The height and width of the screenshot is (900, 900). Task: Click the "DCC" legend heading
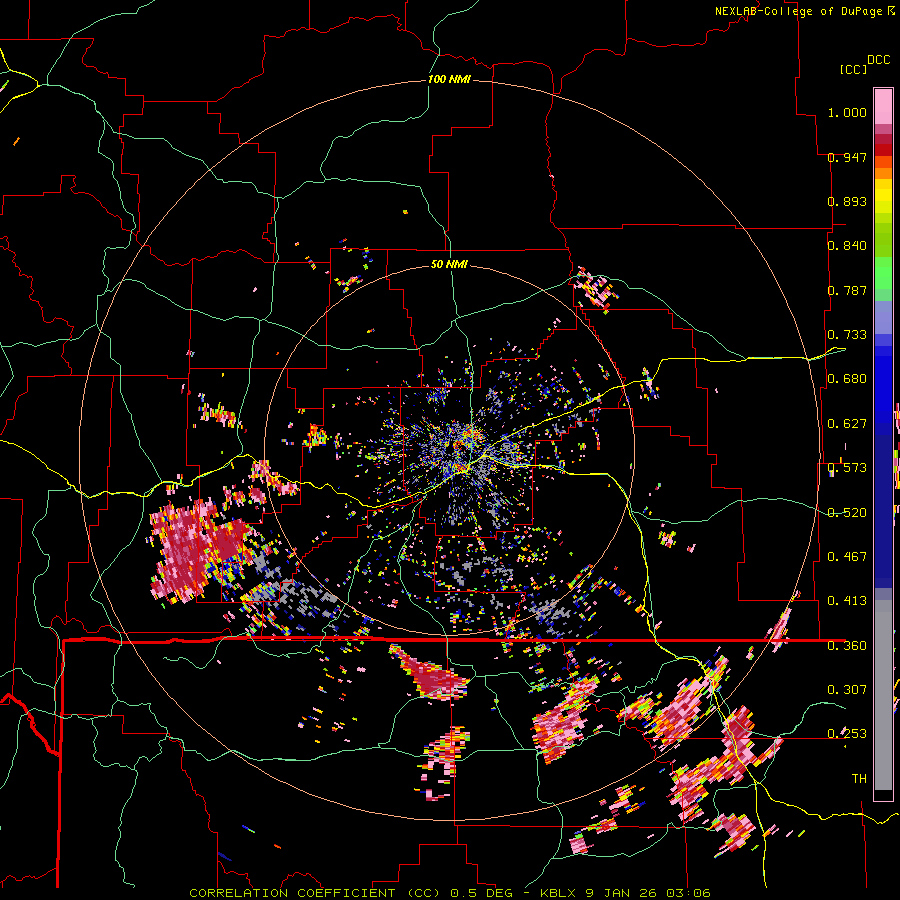[x=878, y=60]
